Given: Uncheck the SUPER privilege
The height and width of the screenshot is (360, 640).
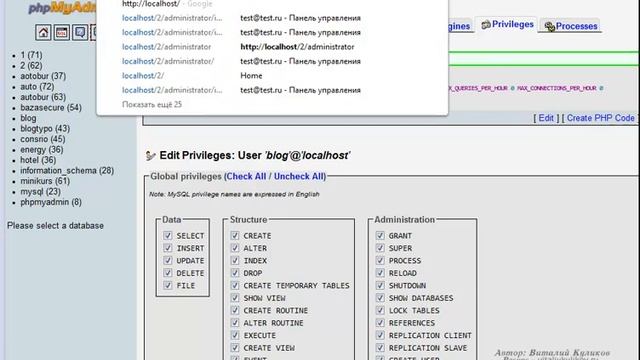Looking at the screenshot, I should click(x=380, y=248).
